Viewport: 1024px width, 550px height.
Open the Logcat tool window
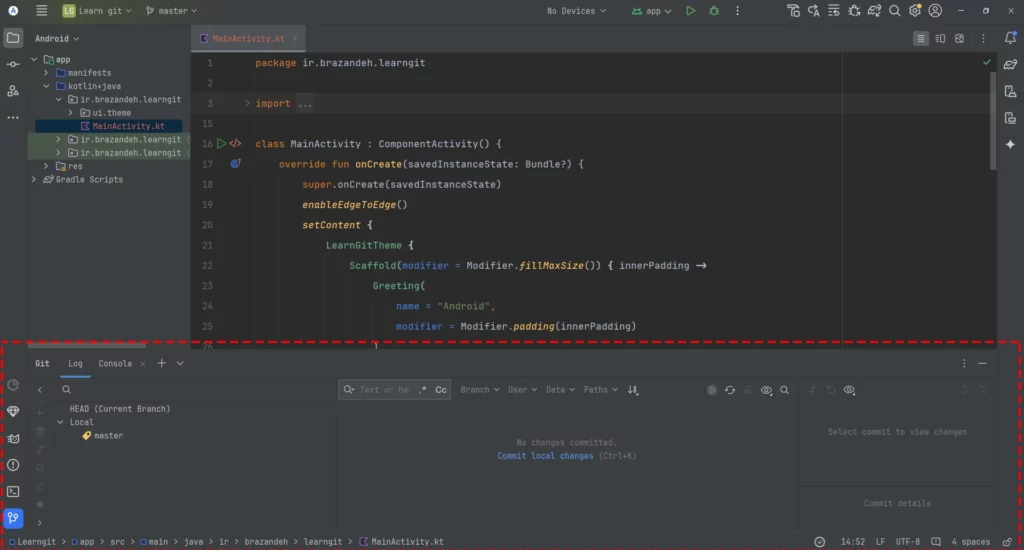point(13,438)
